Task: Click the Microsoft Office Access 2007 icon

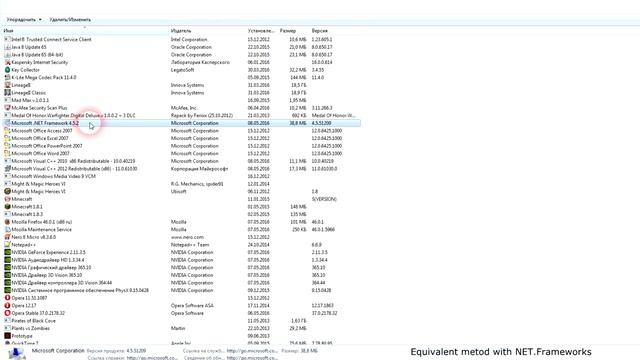Action: 7,131
